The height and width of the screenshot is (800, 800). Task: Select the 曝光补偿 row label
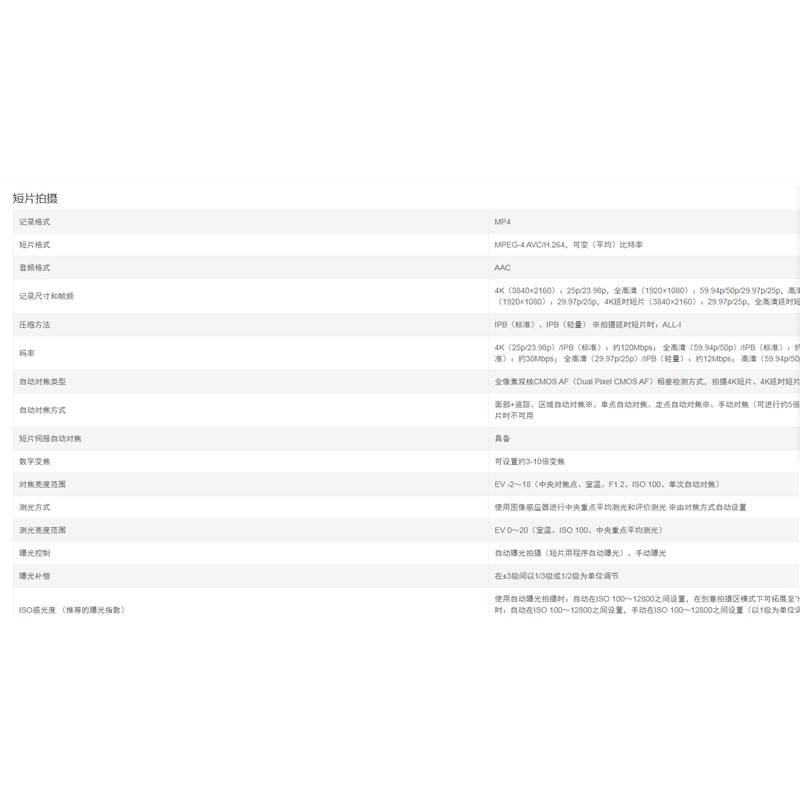[34, 576]
